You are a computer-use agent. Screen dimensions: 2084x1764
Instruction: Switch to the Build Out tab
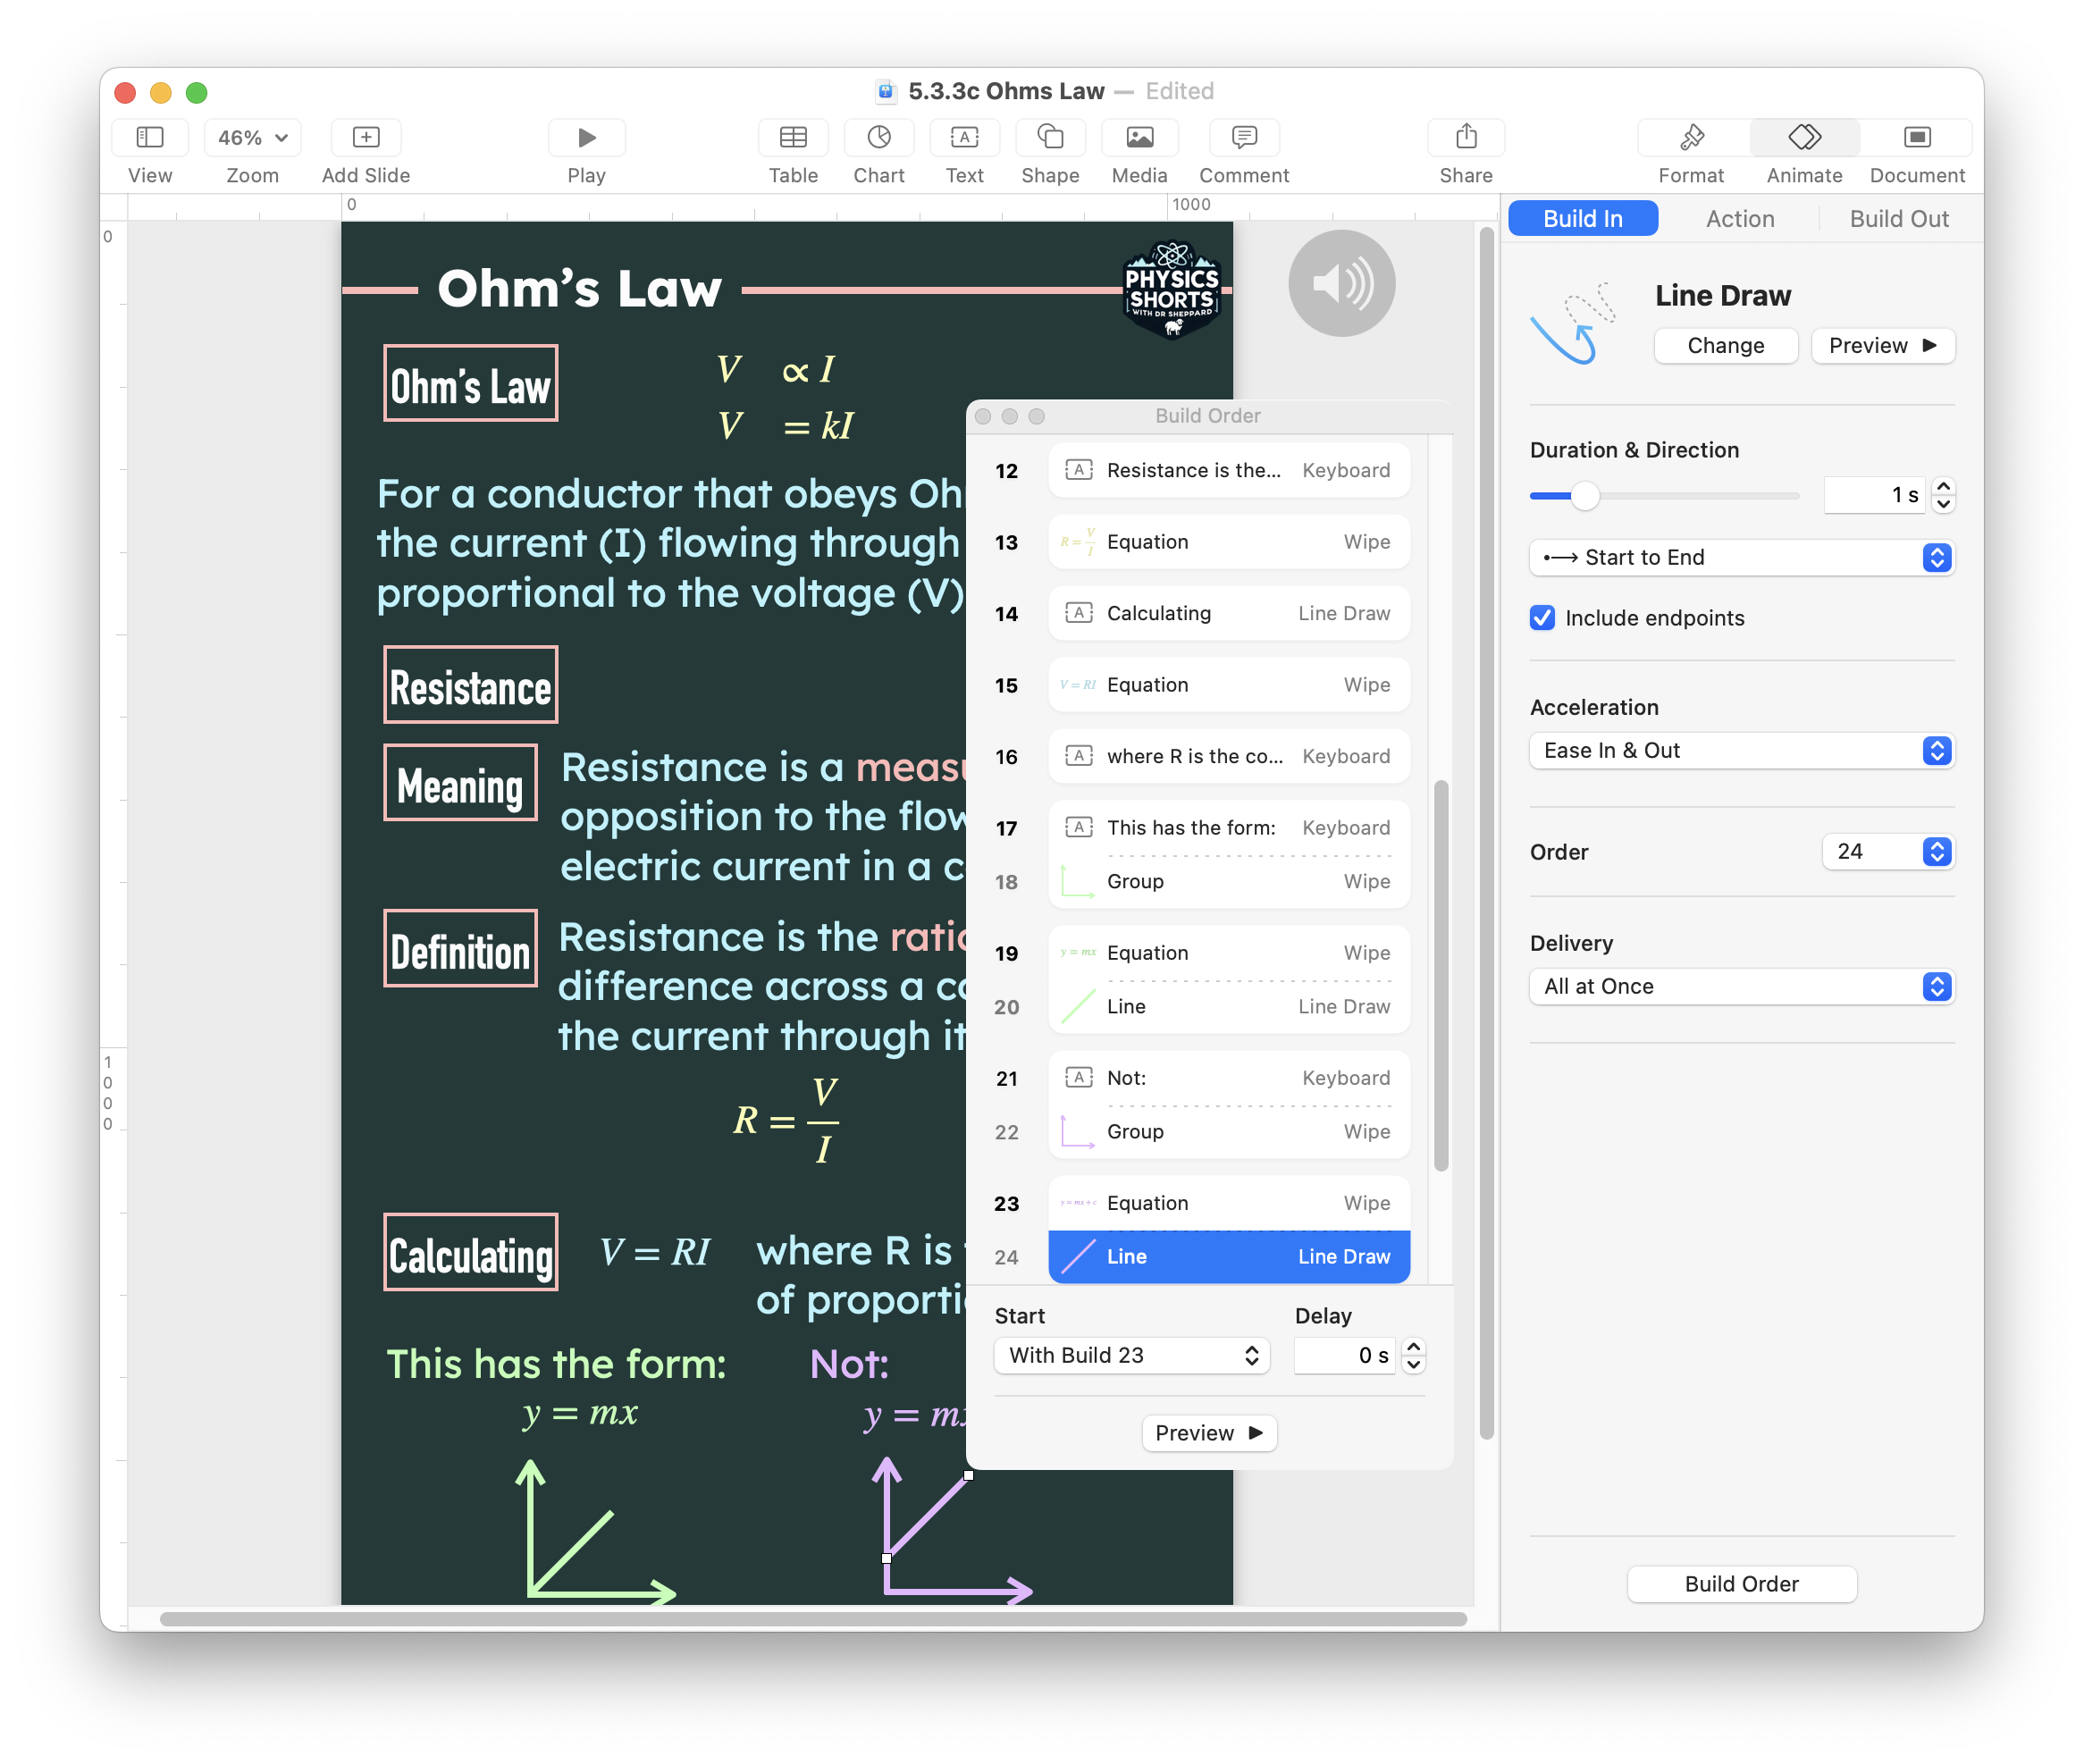pos(1898,219)
